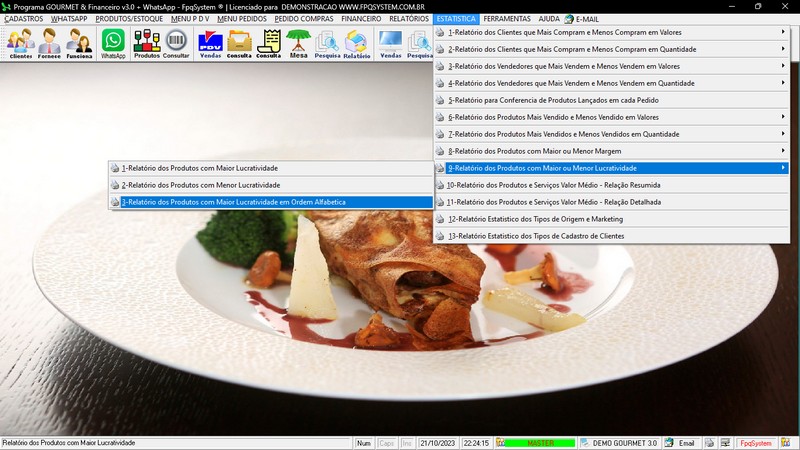Open the PRODUTOS/ESTOQUE menu
This screenshot has height=450, width=800.
[129, 19]
